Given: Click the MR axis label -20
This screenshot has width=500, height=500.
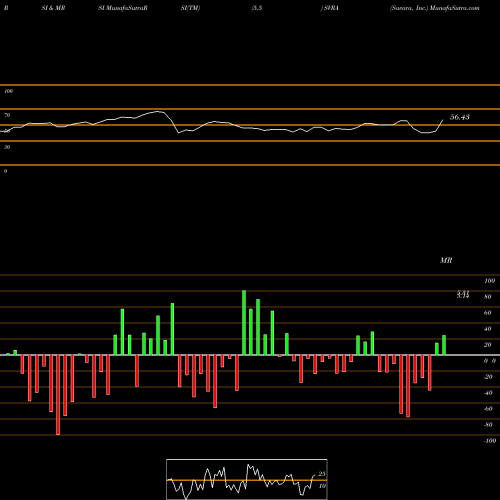Looking at the screenshot, I should 488,377.
